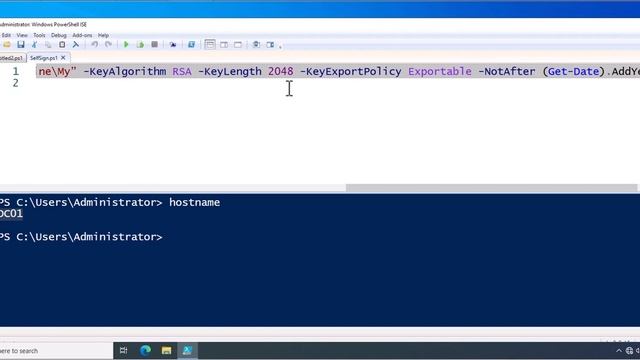Open the Edit menu
The image size is (640, 360).
click(x=6, y=35)
